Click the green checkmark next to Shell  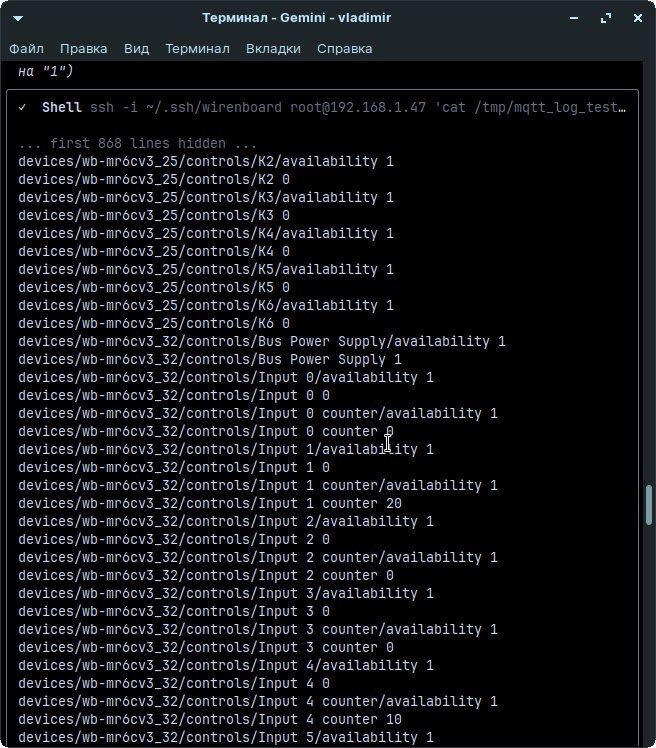point(22,108)
